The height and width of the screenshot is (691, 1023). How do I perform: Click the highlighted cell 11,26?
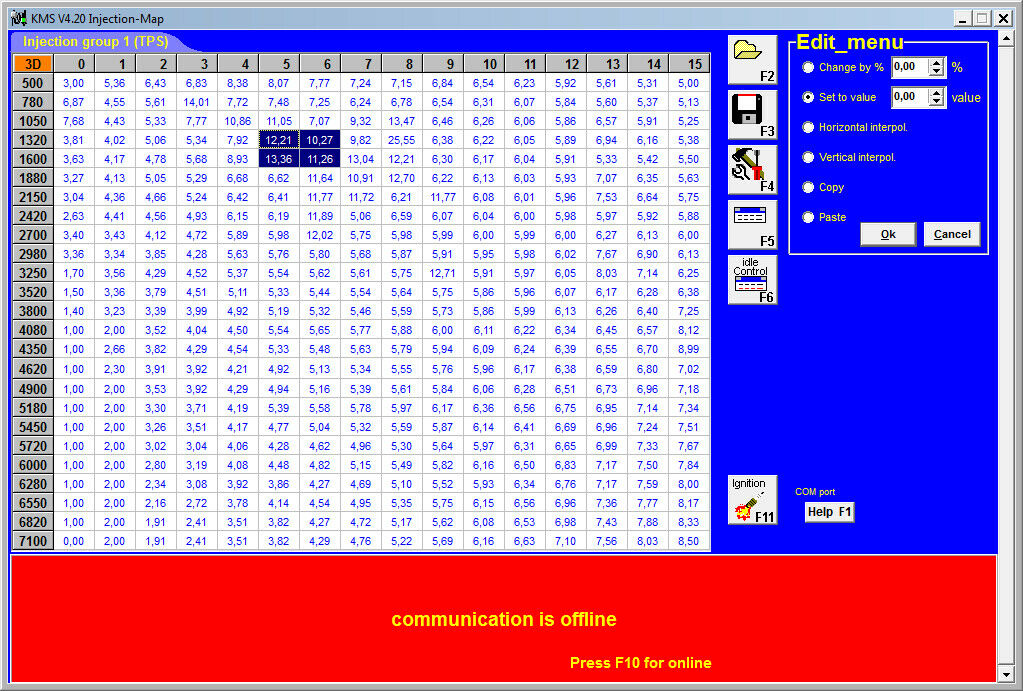(320, 159)
